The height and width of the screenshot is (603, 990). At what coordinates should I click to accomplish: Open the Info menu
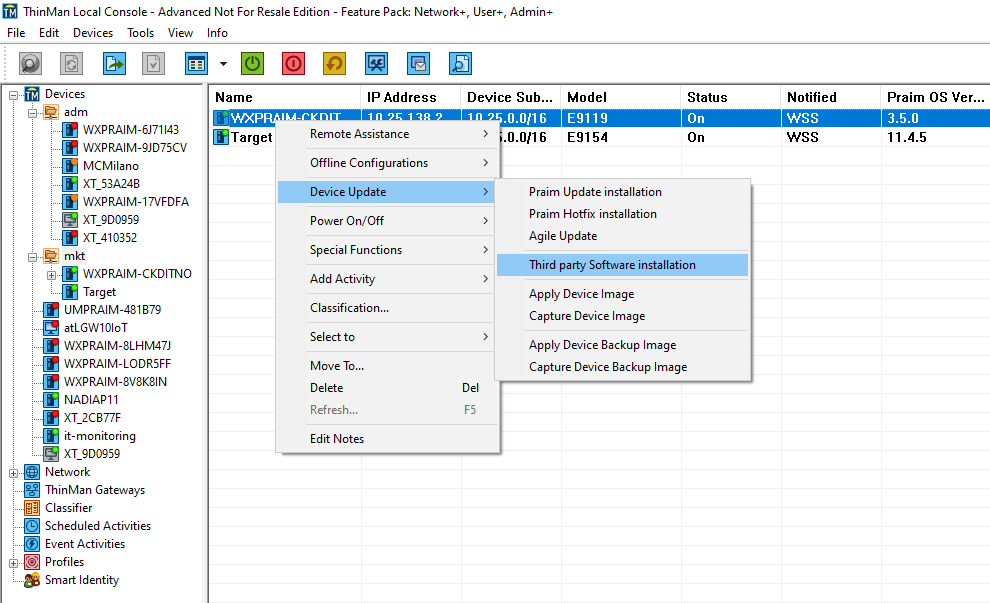[217, 33]
